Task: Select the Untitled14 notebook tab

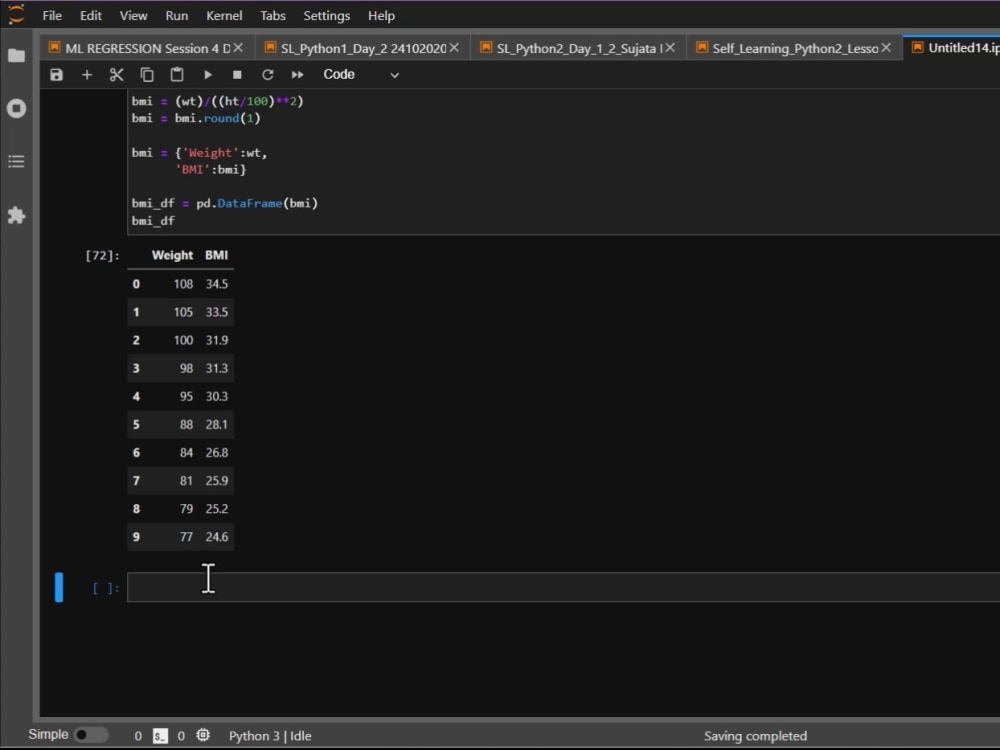Action: [x=954, y=48]
